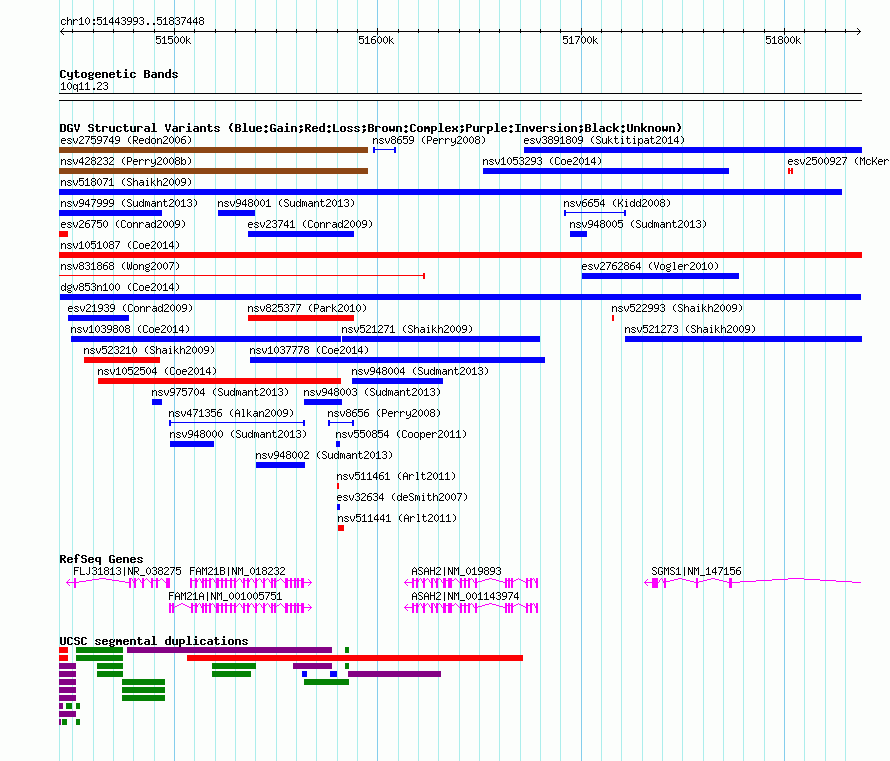This screenshot has width=890, height=761.
Task: Select esv26750 (Conrad2009) label
Action: pos(123,224)
